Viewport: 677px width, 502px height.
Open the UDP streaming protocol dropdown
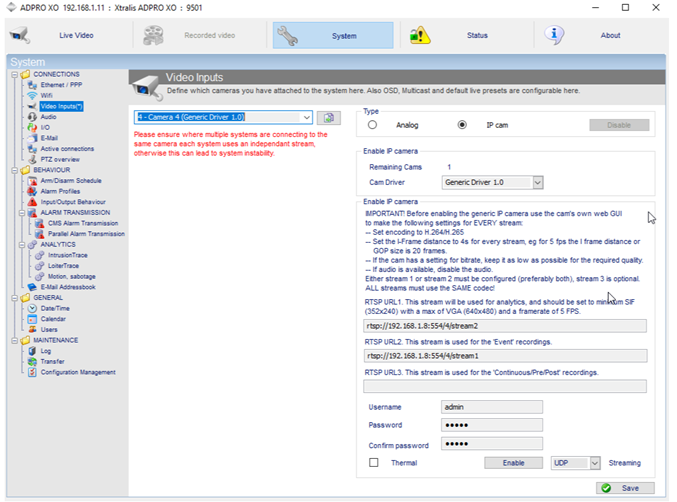(595, 463)
